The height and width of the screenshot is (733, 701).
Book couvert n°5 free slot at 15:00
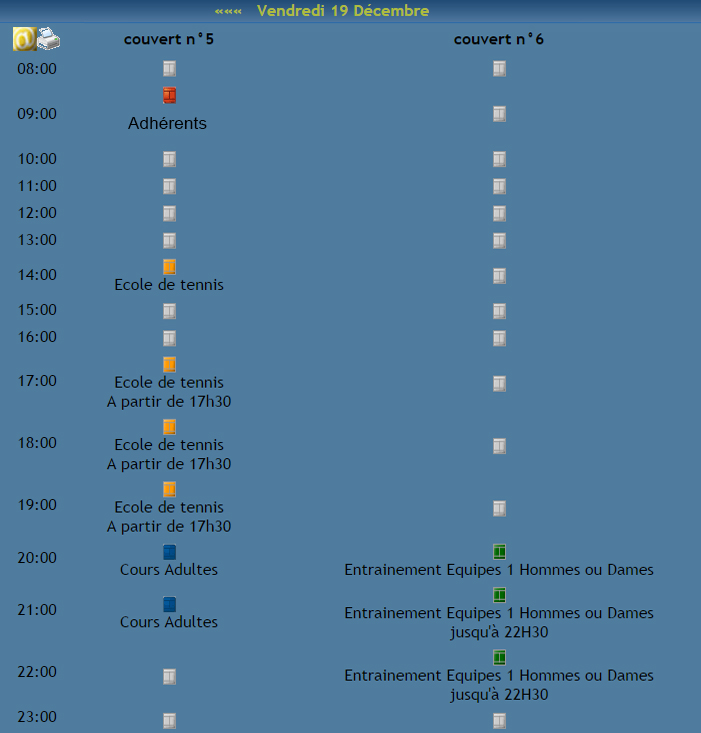(x=170, y=310)
